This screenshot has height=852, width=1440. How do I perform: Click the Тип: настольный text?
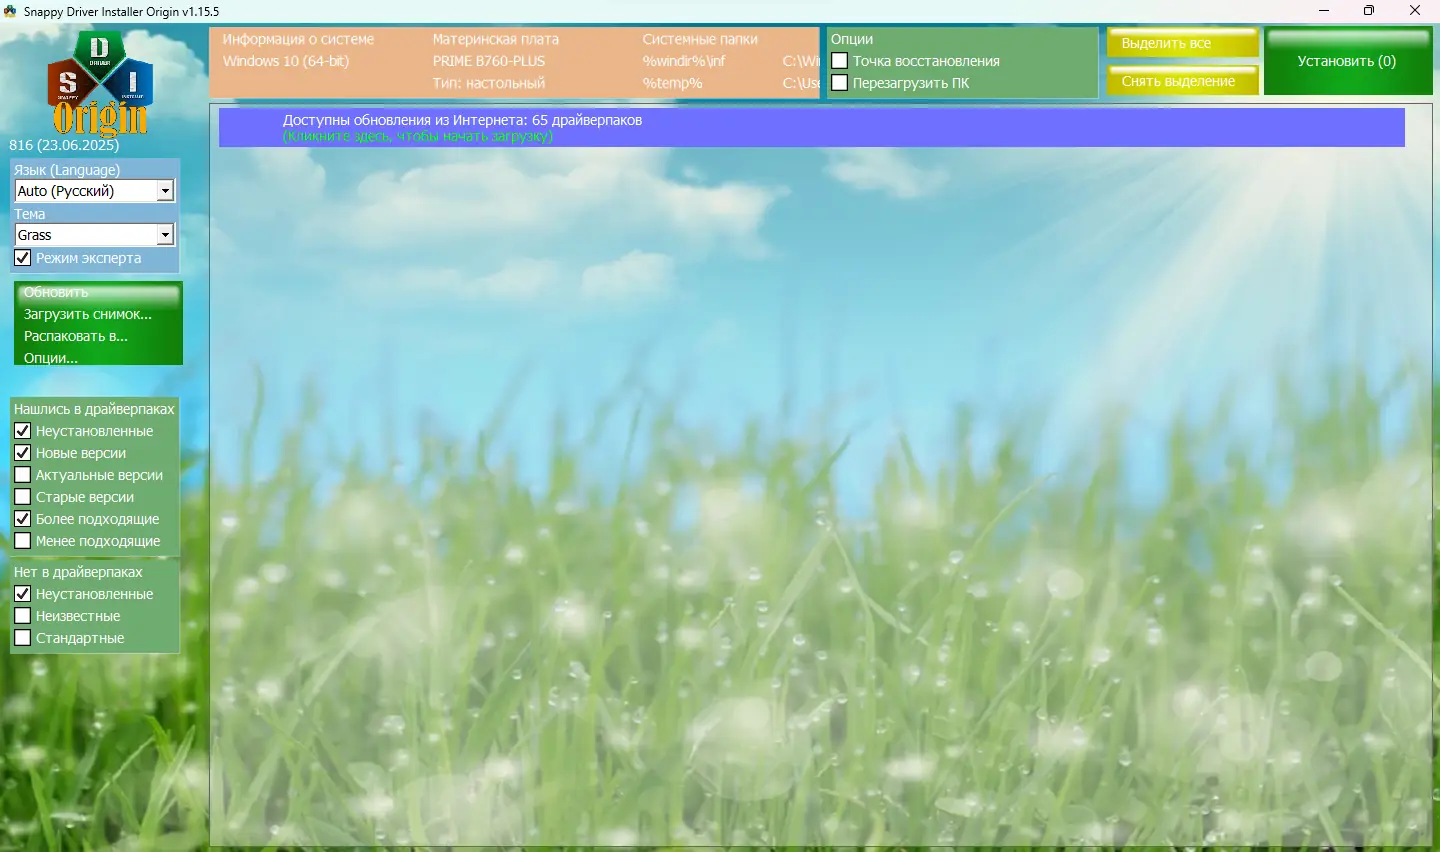click(489, 83)
